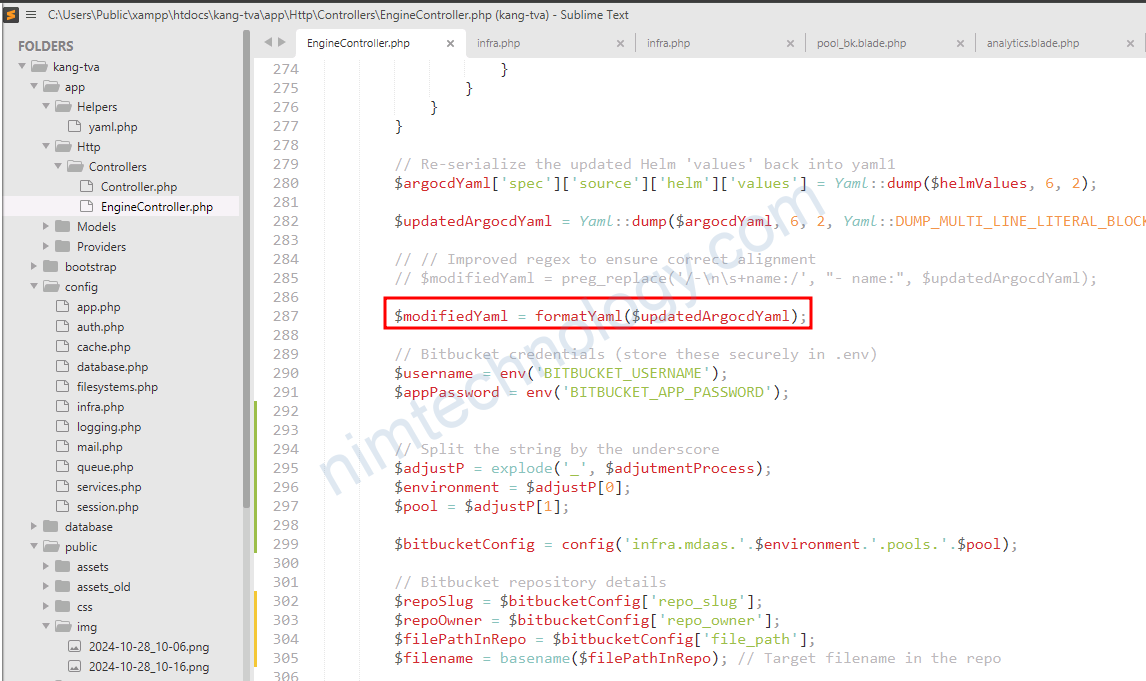Open database.php config file
1146x681 pixels.
point(112,367)
